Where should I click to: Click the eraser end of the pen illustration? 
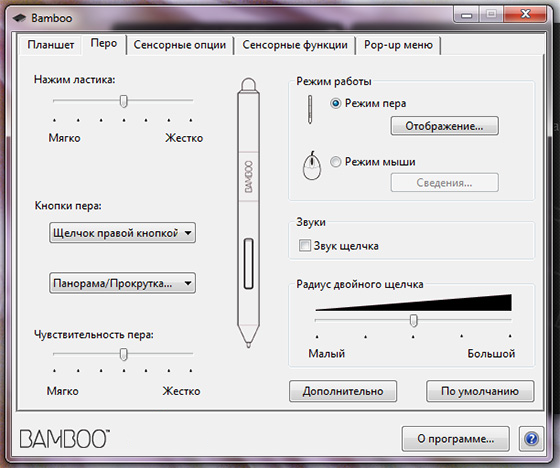point(249,84)
